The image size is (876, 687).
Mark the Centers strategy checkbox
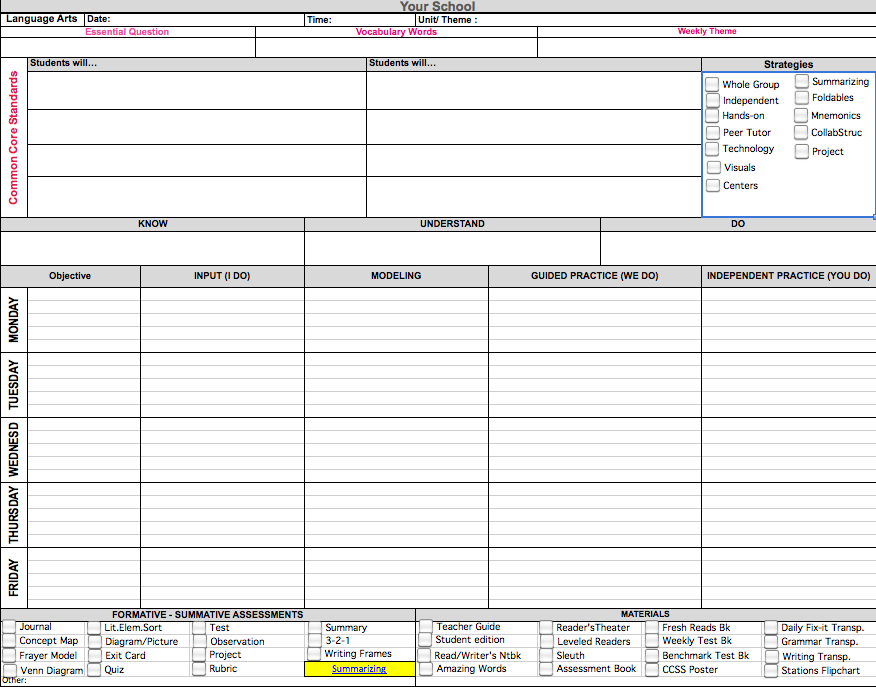[x=712, y=185]
